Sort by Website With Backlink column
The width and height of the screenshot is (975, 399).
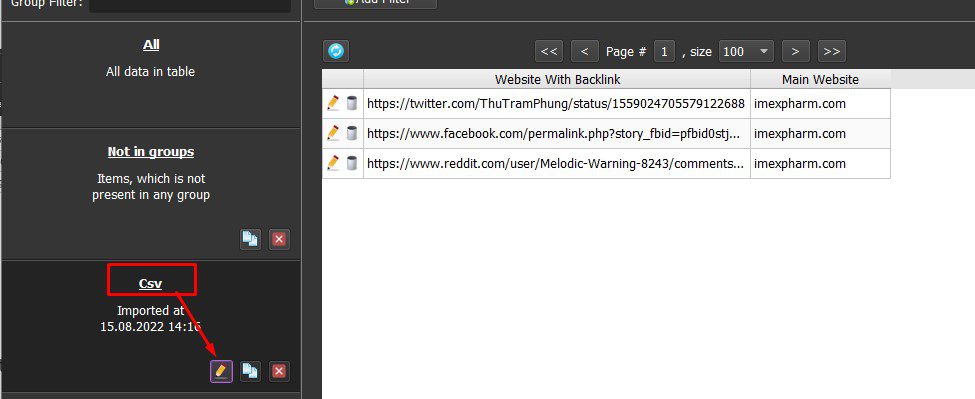[x=557, y=80]
